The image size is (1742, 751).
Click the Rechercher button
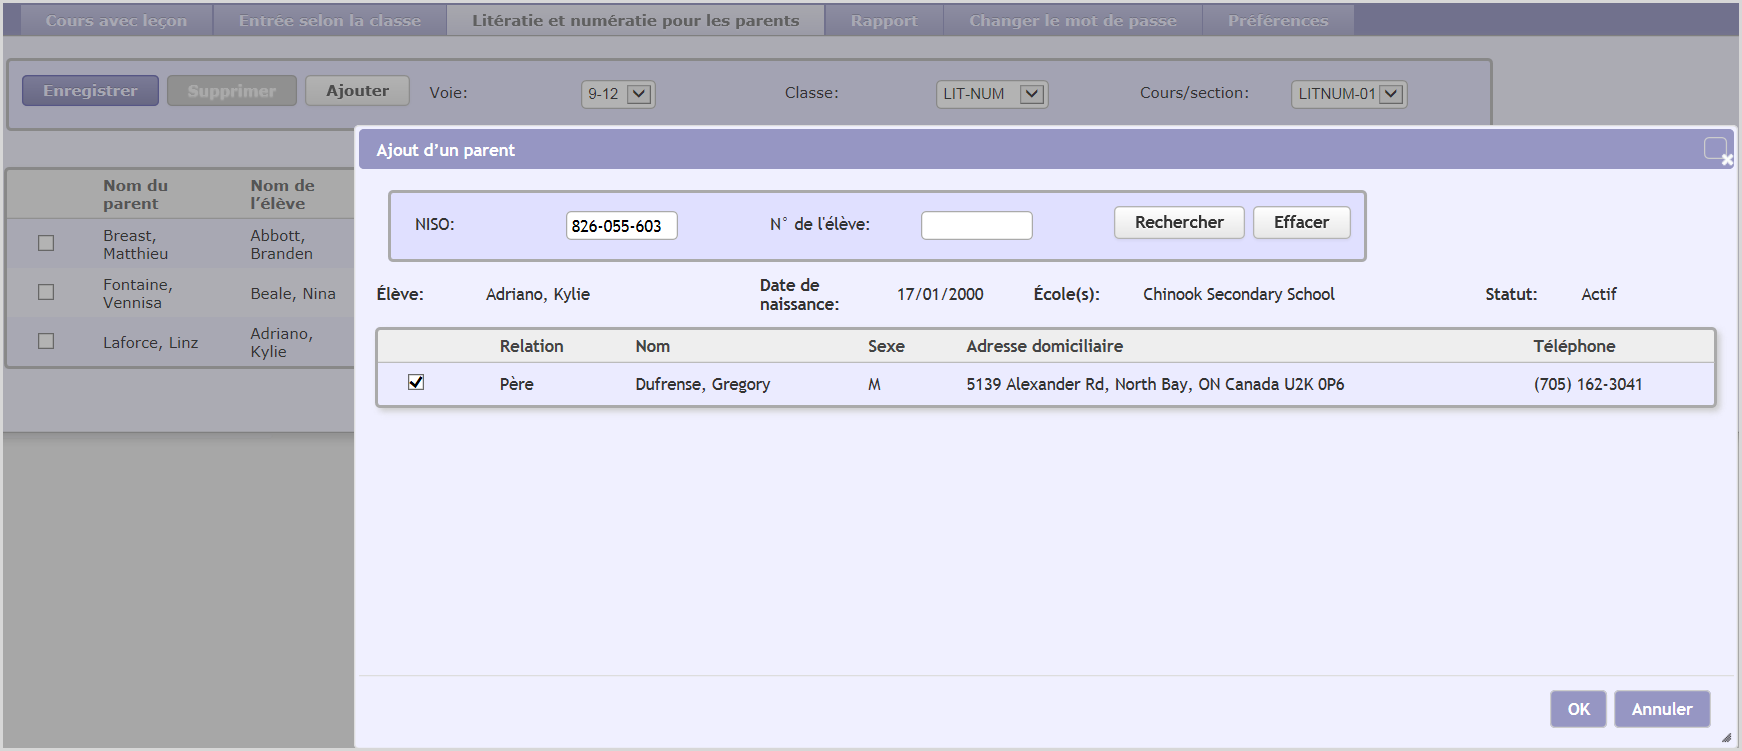pyautogui.click(x=1179, y=222)
